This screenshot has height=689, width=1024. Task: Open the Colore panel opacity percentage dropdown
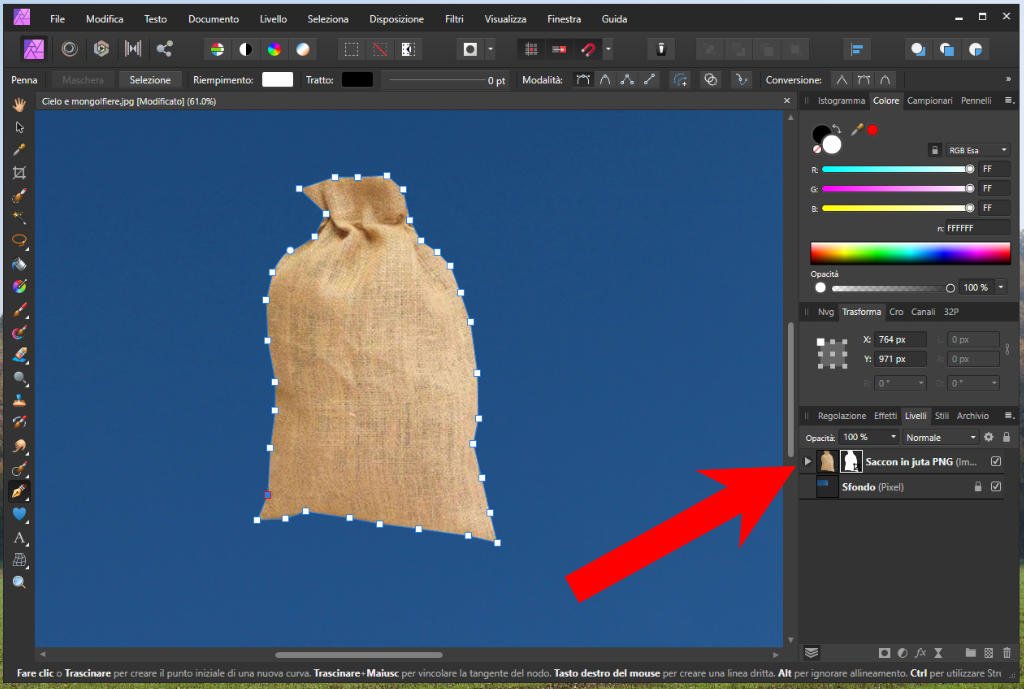pyautogui.click(x=1000, y=287)
